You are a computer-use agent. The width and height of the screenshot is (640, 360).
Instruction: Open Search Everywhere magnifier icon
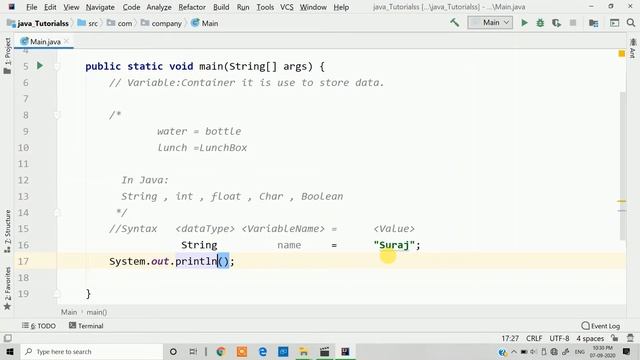tap(631, 23)
